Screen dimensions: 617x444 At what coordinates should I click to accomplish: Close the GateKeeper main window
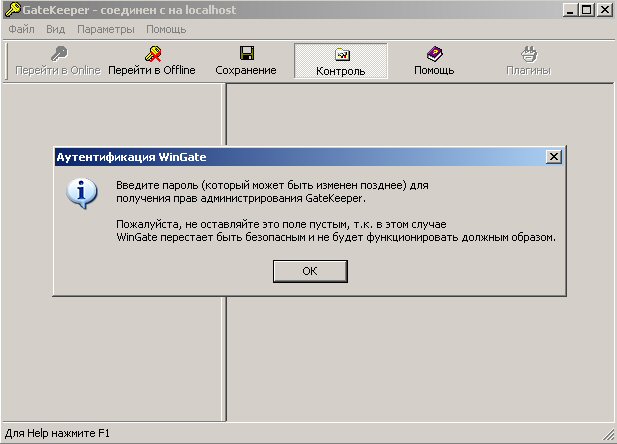point(605,9)
